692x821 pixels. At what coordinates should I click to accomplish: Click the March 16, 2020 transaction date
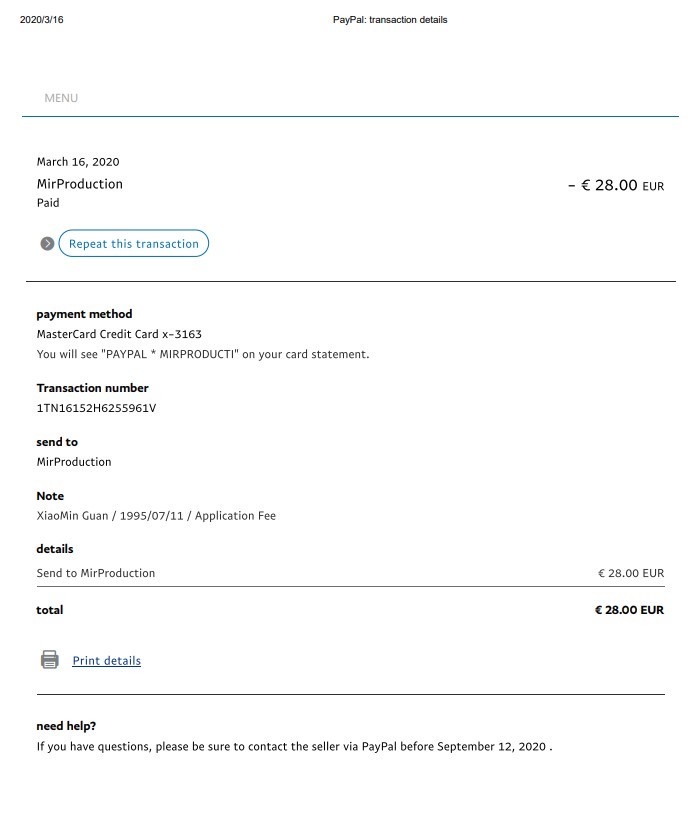coord(78,162)
